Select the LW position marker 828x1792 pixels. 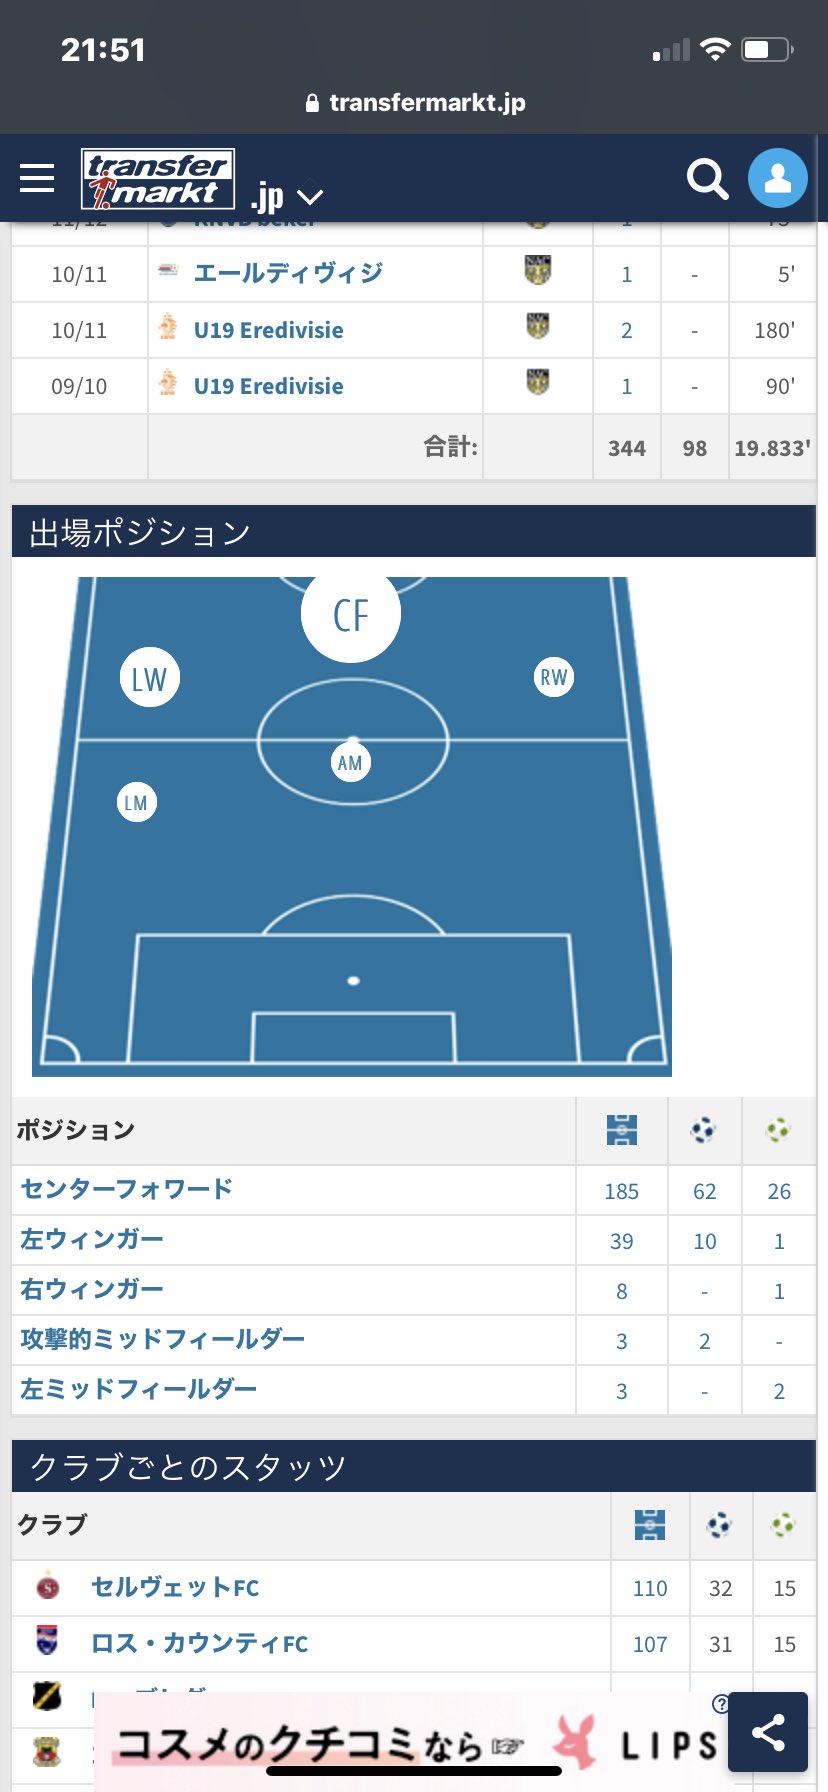150,678
